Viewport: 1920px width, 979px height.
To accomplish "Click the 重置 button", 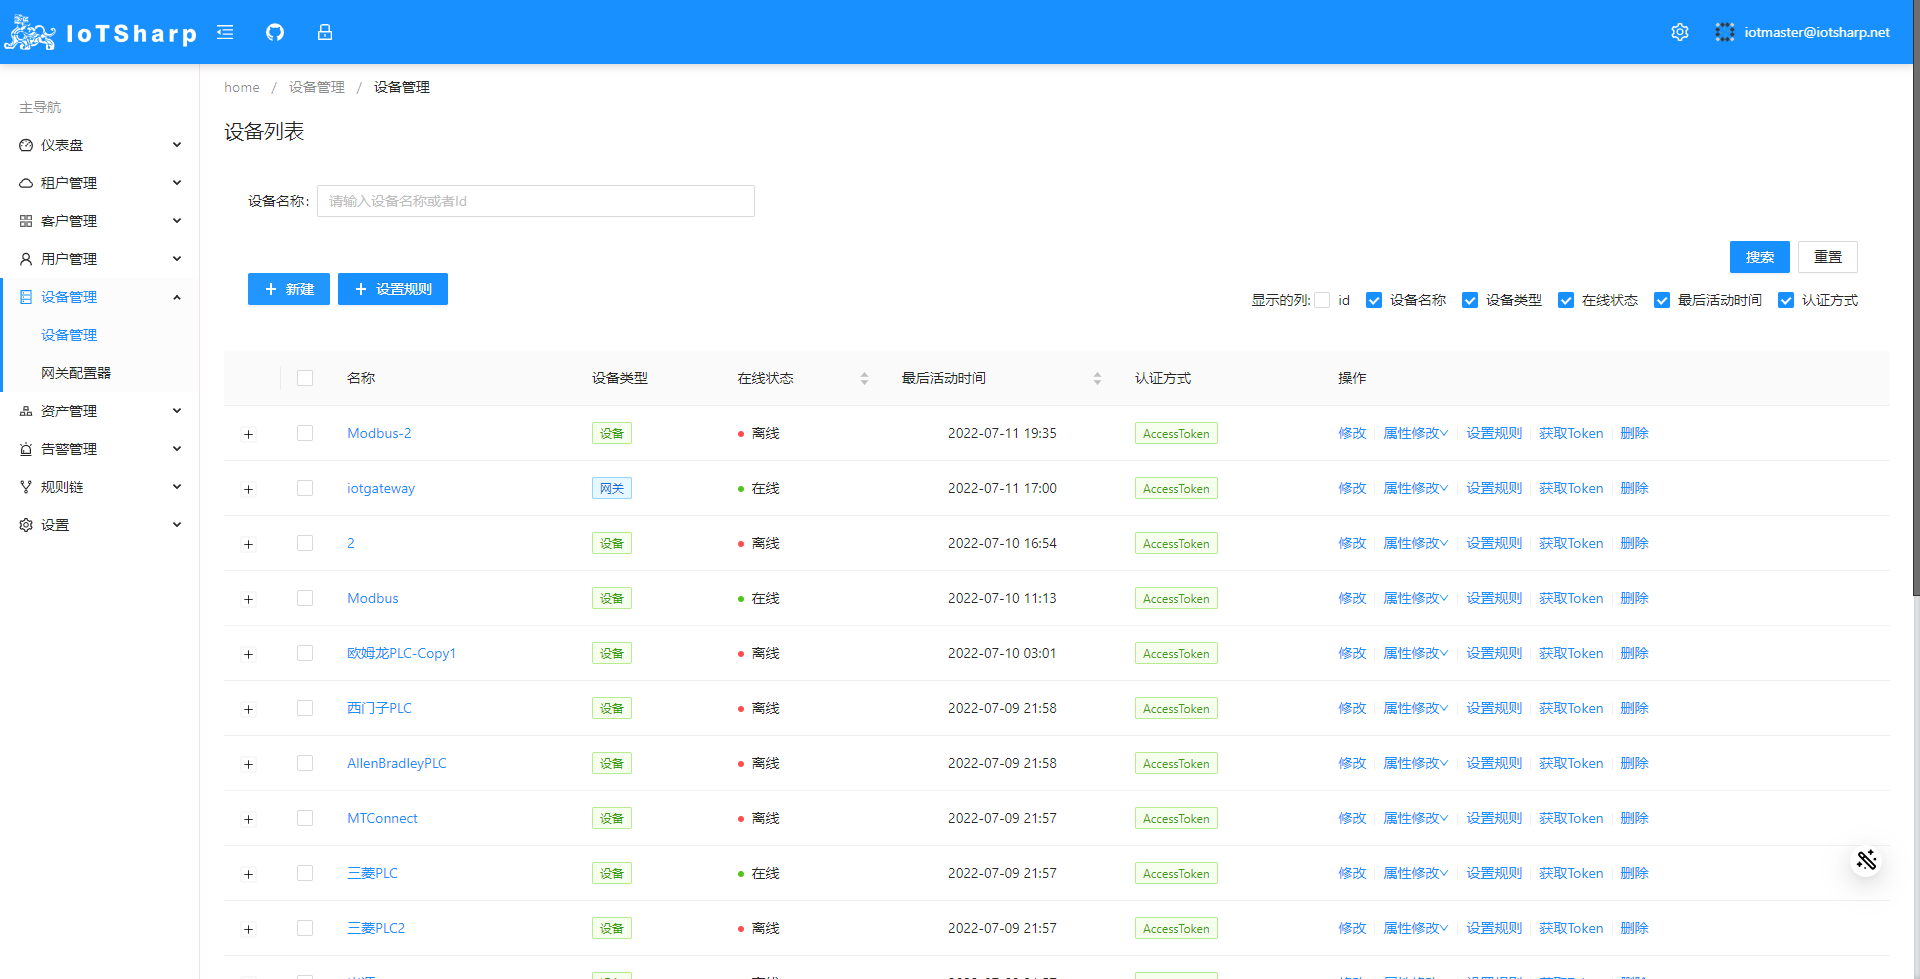I will point(1828,257).
